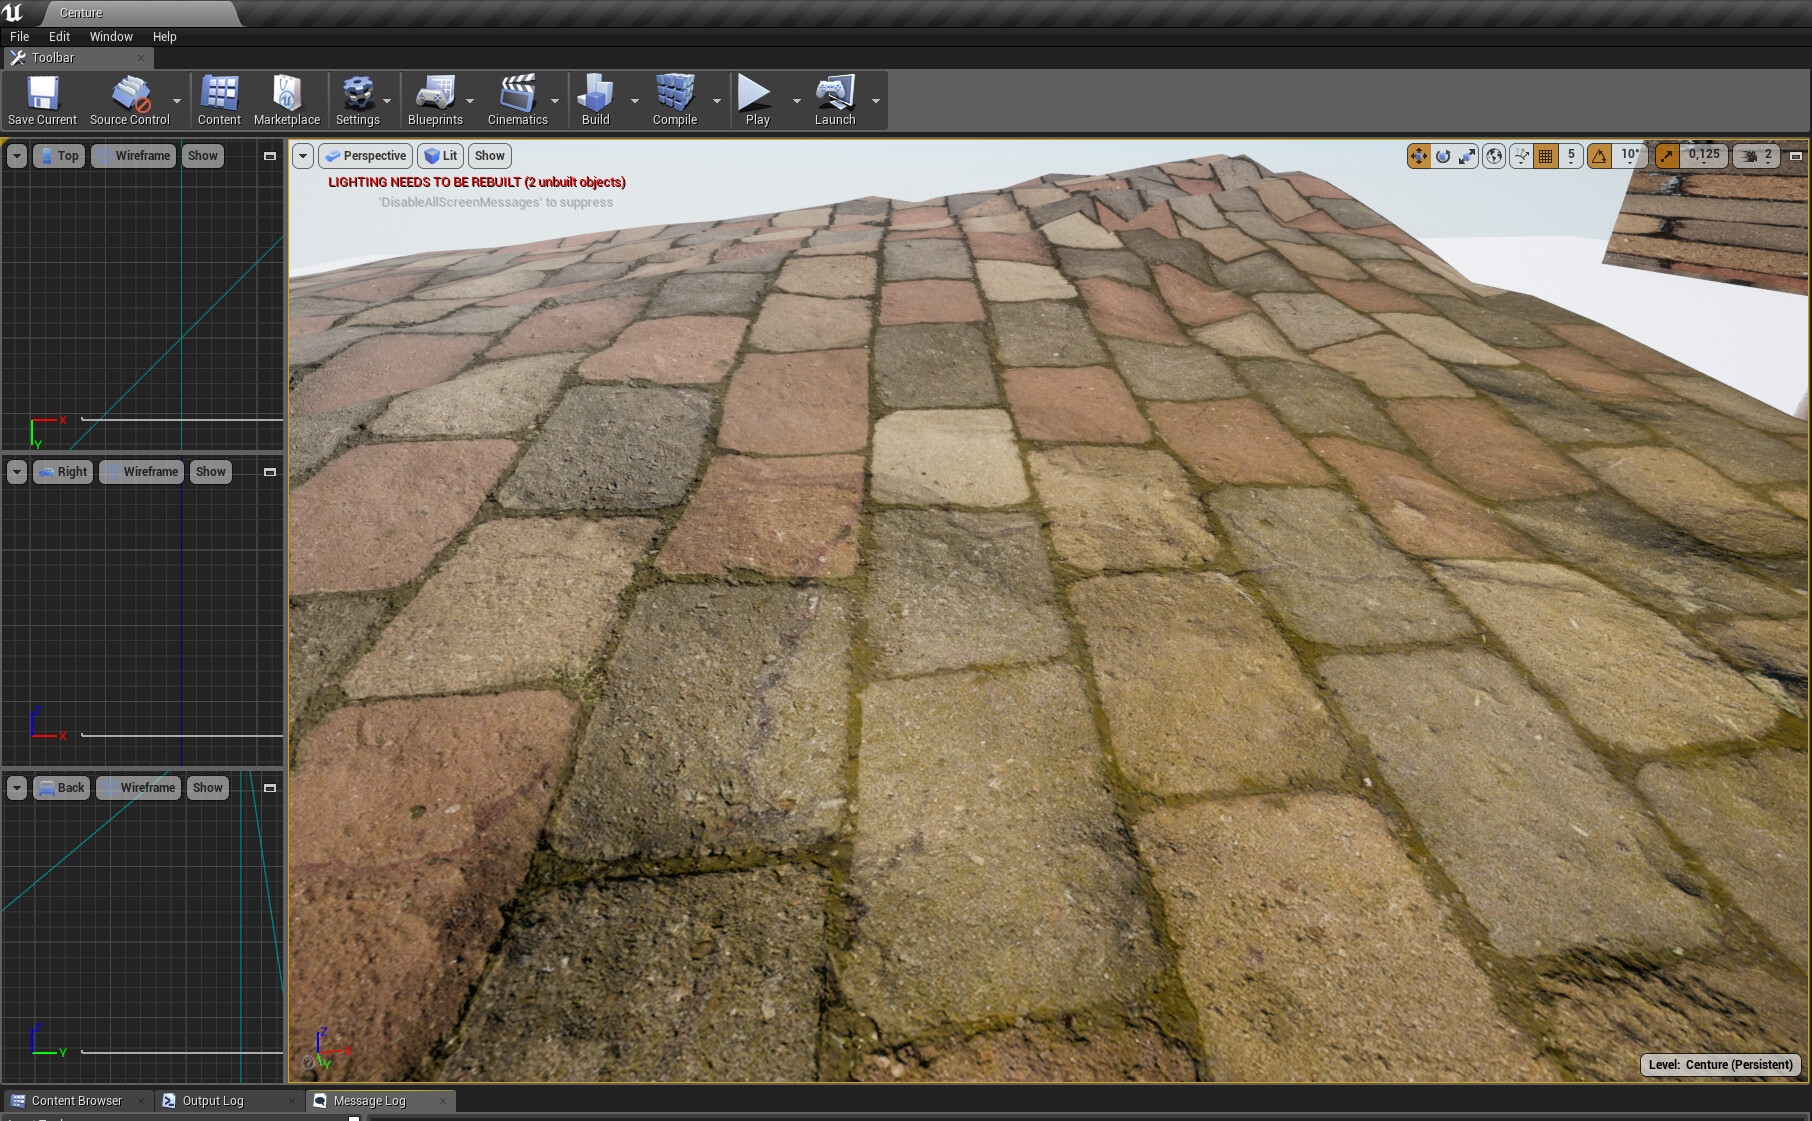This screenshot has height=1121, width=1812.
Task: Toggle rotation snapping at 10 degrees
Action: (x=1598, y=156)
